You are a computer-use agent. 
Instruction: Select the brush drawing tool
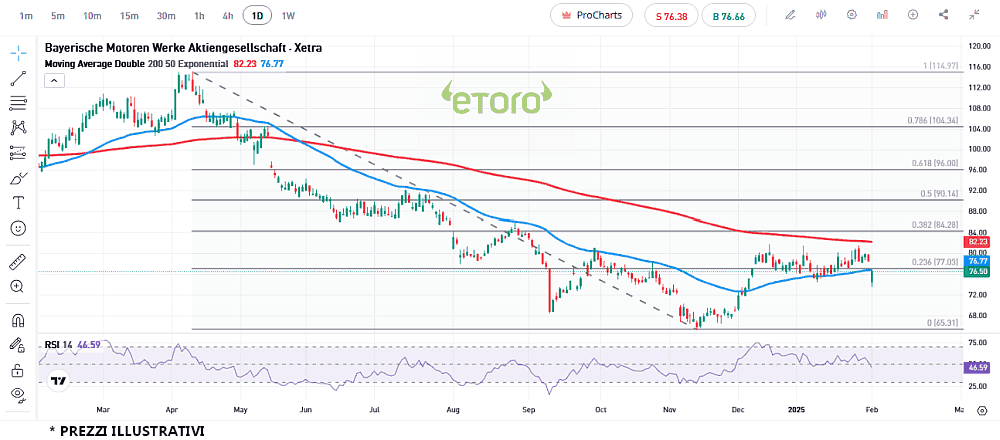tap(18, 179)
